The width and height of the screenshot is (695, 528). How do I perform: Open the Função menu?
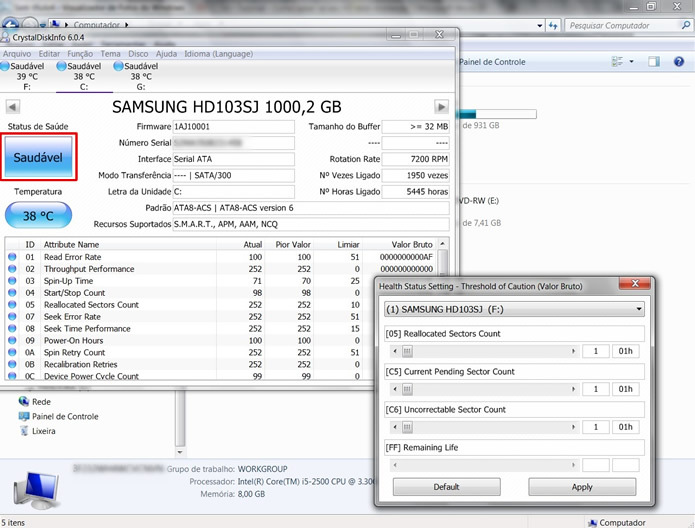pyautogui.click(x=80, y=54)
